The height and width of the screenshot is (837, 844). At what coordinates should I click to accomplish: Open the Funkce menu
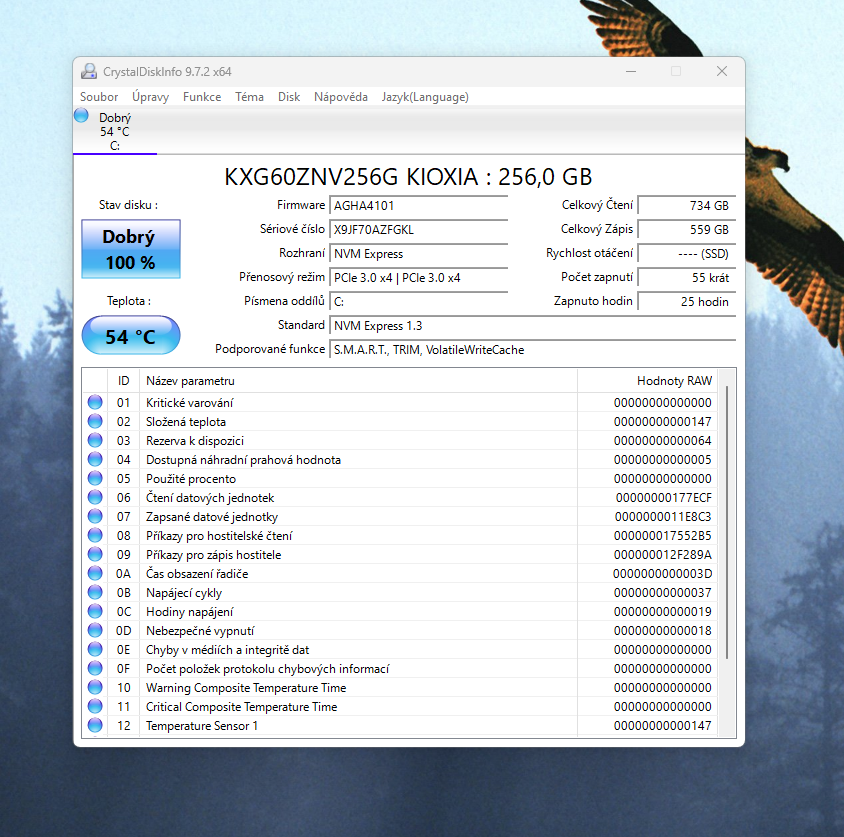[202, 97]
